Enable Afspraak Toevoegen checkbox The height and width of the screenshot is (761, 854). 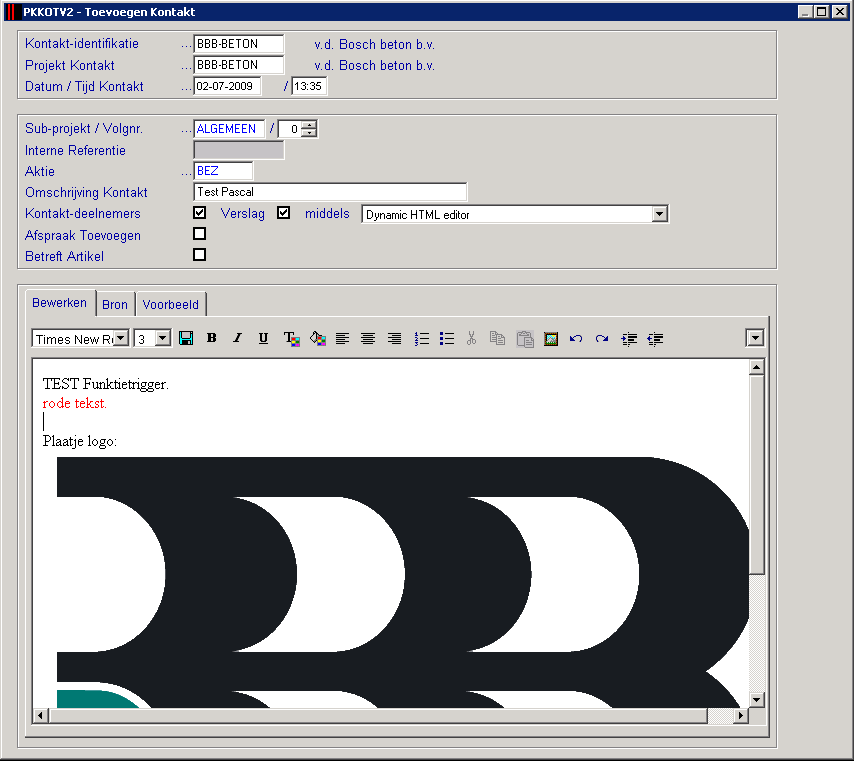click(199, 234)
